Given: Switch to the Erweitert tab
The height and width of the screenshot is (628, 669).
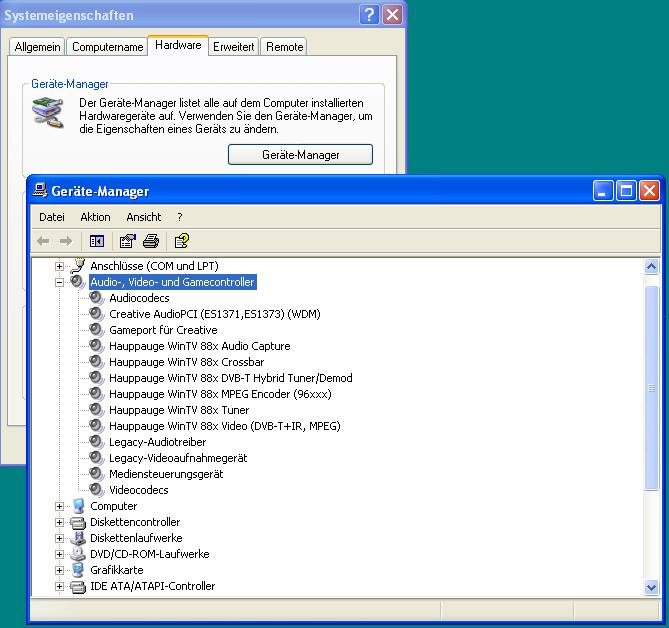Looking at the screenshot, I should 233,47.
